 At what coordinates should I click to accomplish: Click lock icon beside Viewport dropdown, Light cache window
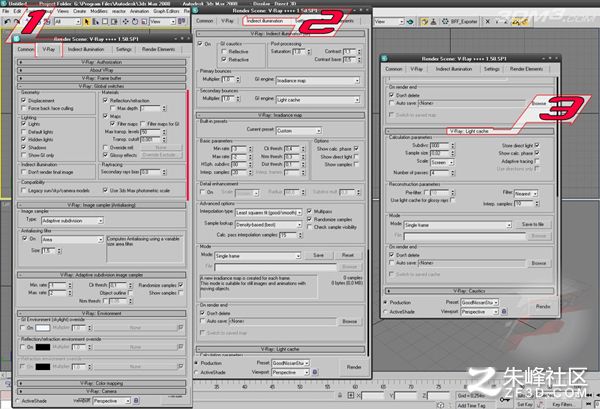pos(504,311)
